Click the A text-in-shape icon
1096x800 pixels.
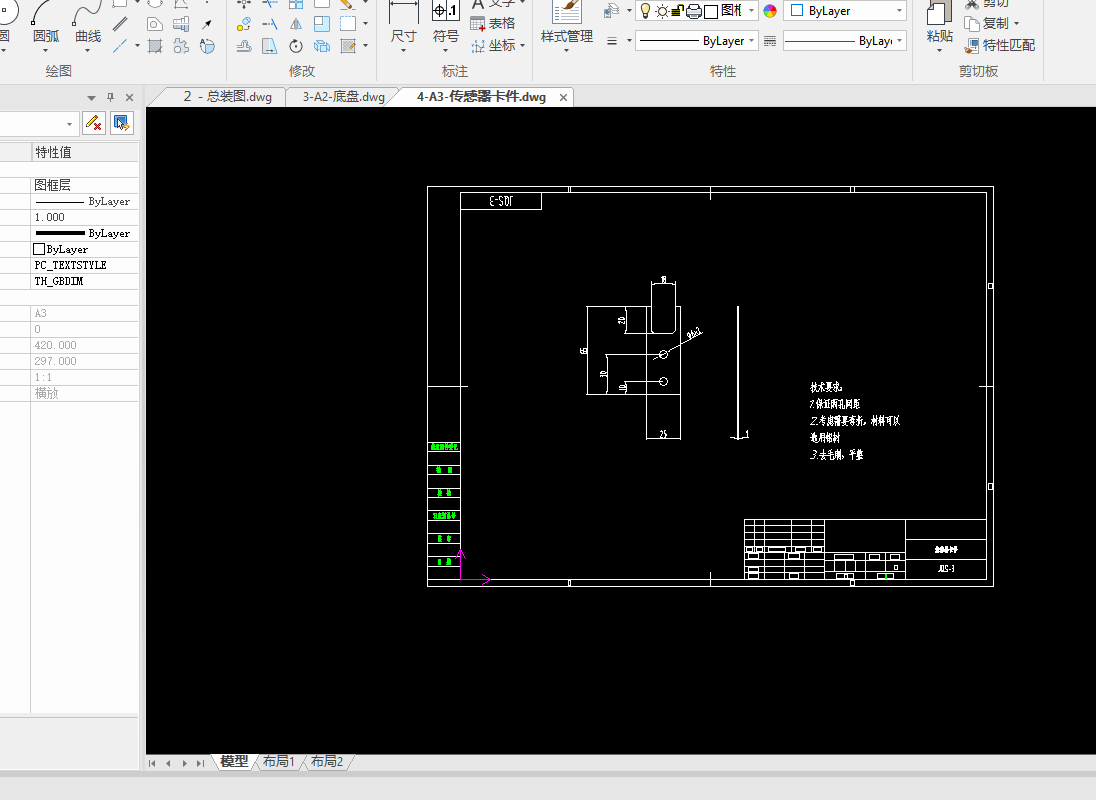coord(208,46)
